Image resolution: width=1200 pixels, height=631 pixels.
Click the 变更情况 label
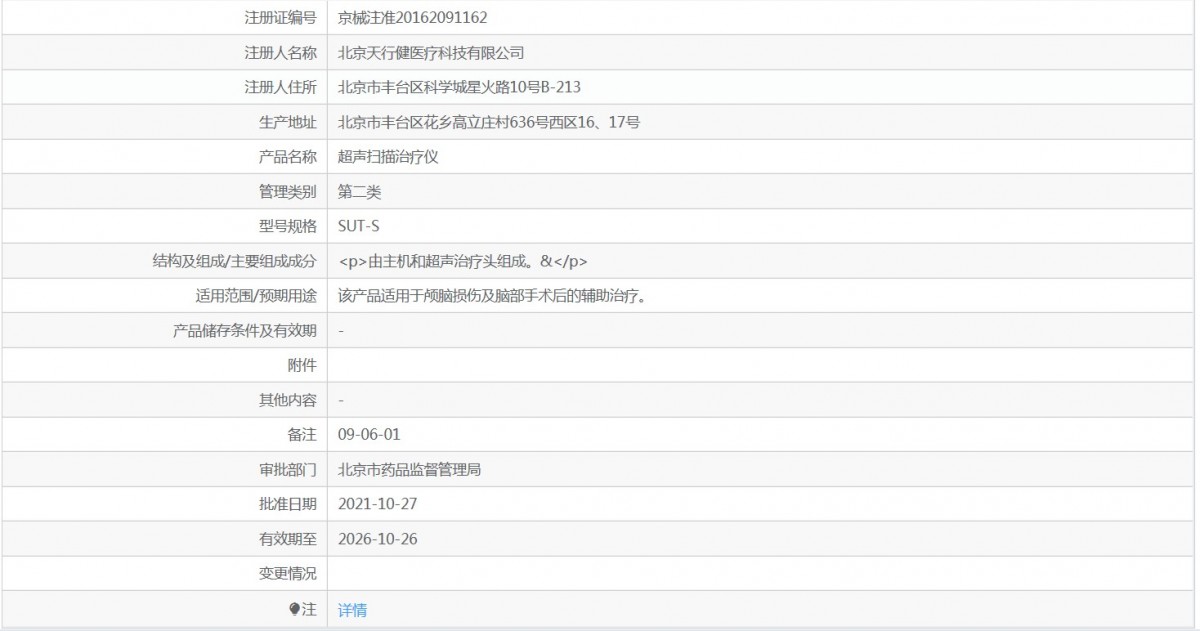coord(287,574)
